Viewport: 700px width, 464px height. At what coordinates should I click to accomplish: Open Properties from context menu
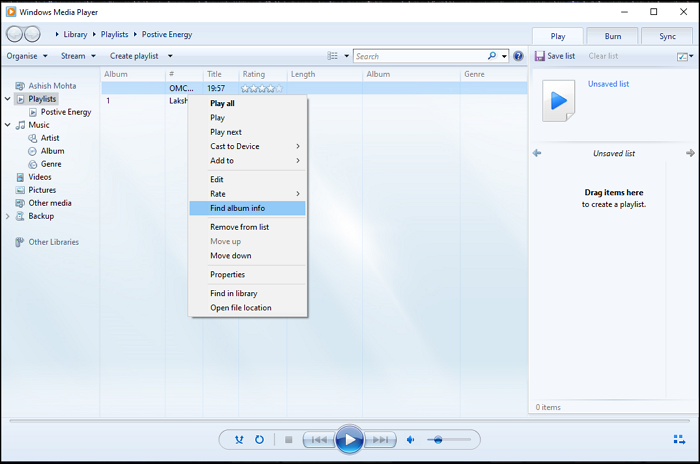click(x=248, y=275)
